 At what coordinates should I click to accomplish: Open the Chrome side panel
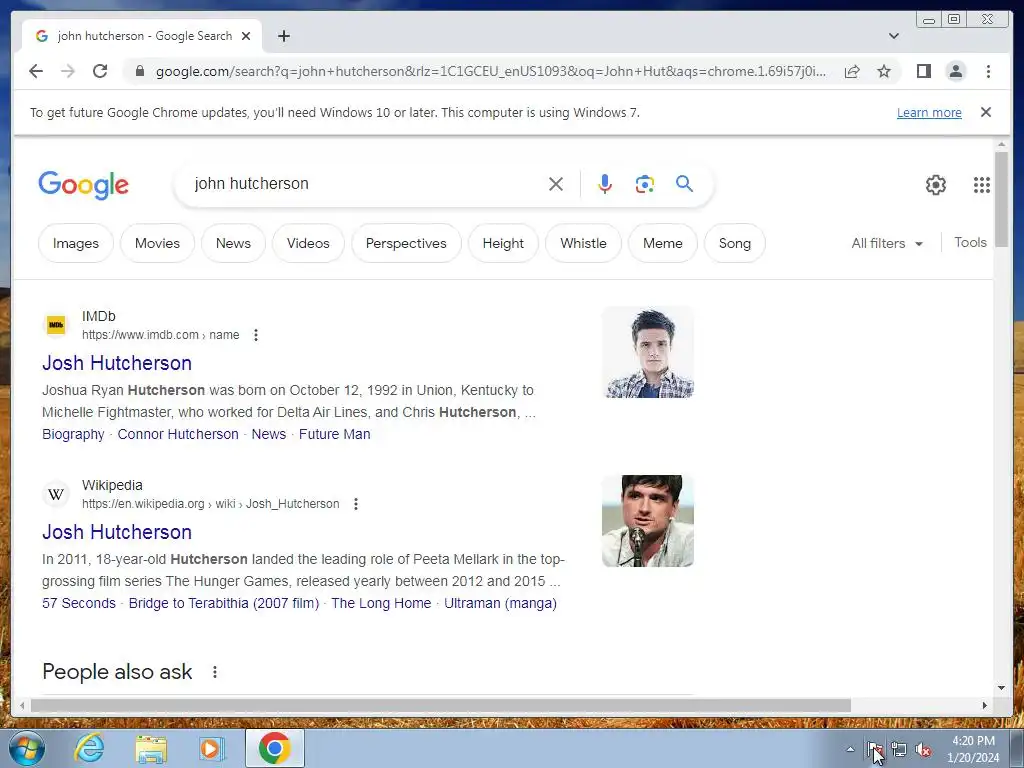923,71
